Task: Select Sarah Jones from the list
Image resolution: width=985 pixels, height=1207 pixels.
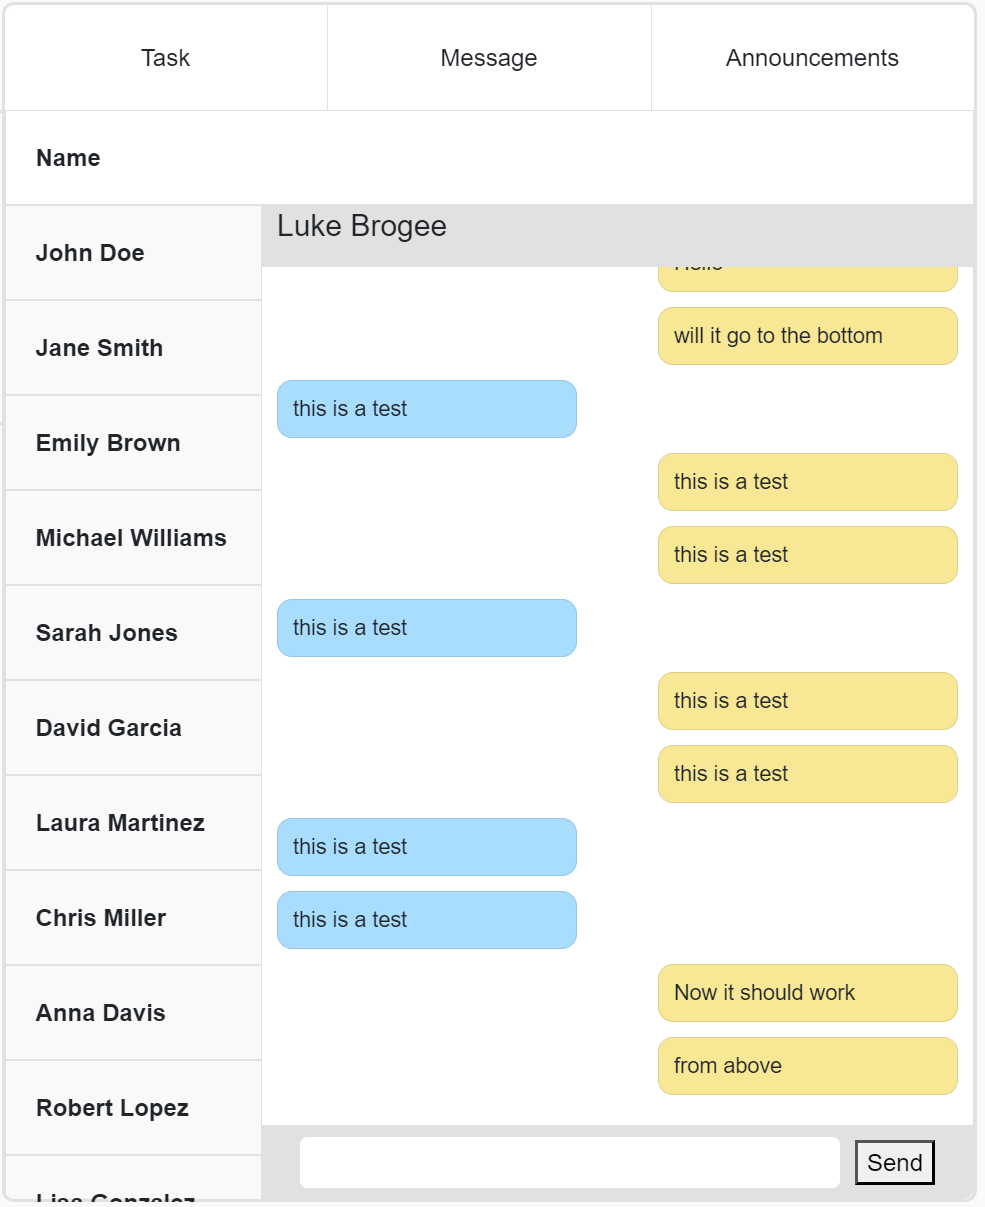Action: [x=106, y=632]
